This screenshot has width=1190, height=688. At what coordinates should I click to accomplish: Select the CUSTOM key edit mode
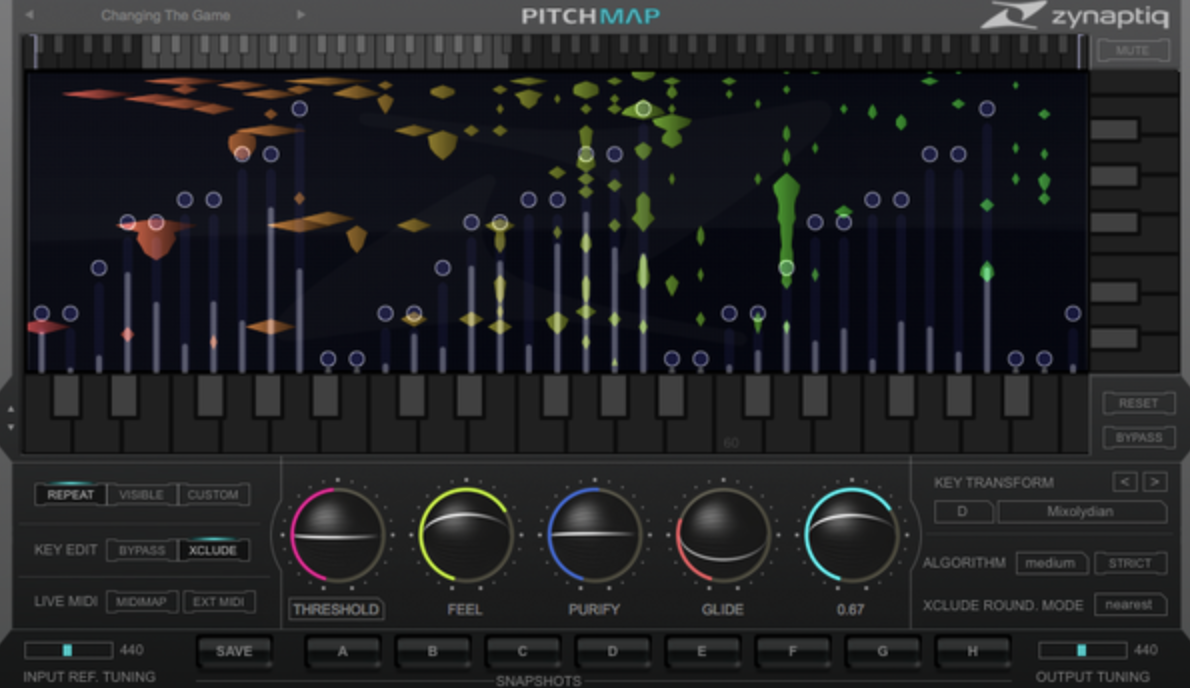coord(212,494)
